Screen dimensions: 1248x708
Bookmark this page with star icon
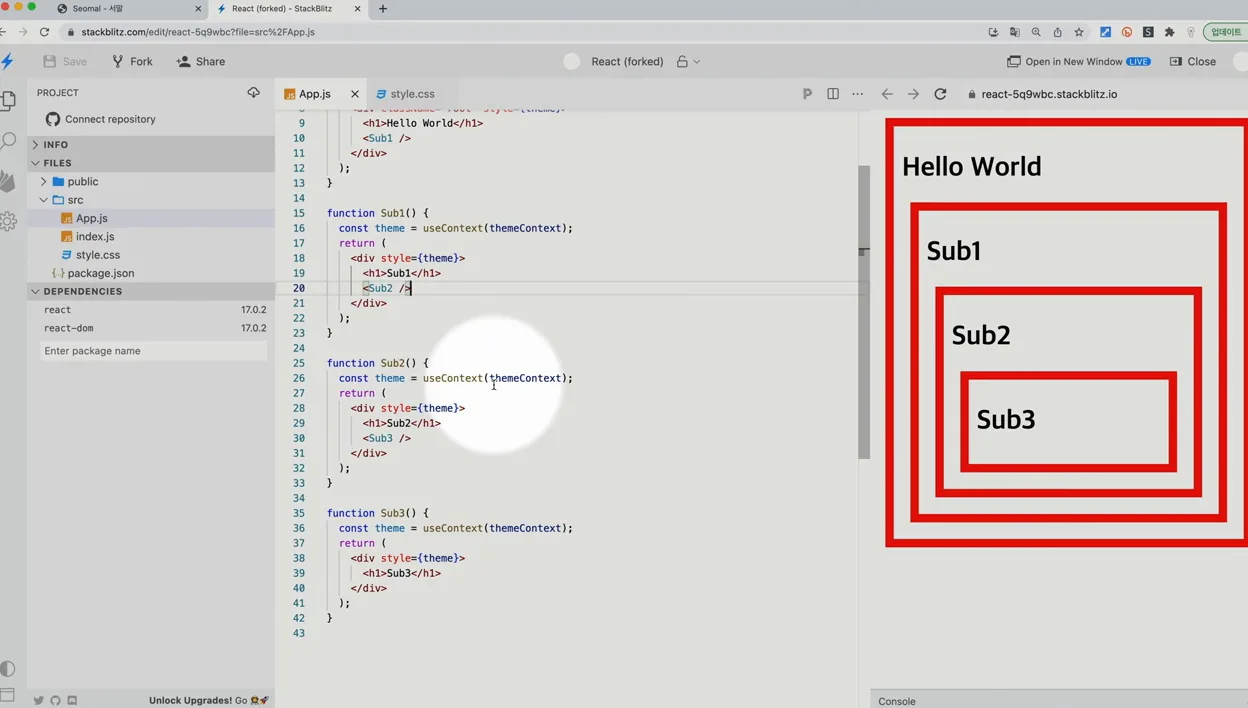1079,32
